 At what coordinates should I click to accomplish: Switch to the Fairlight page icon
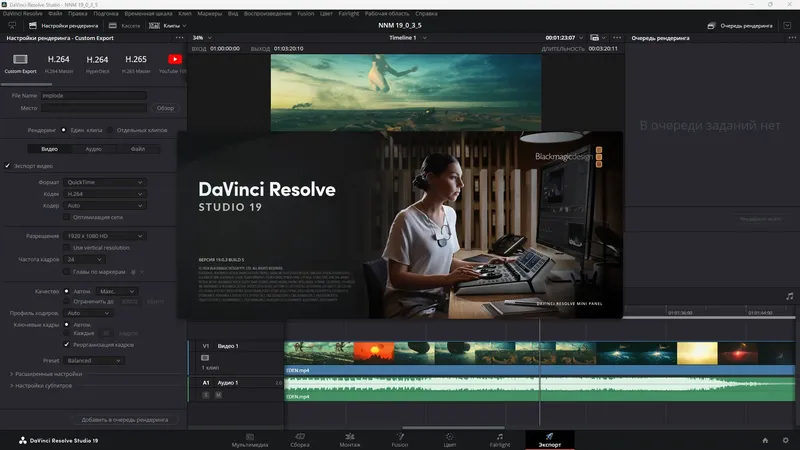click(x=499, y=437)
